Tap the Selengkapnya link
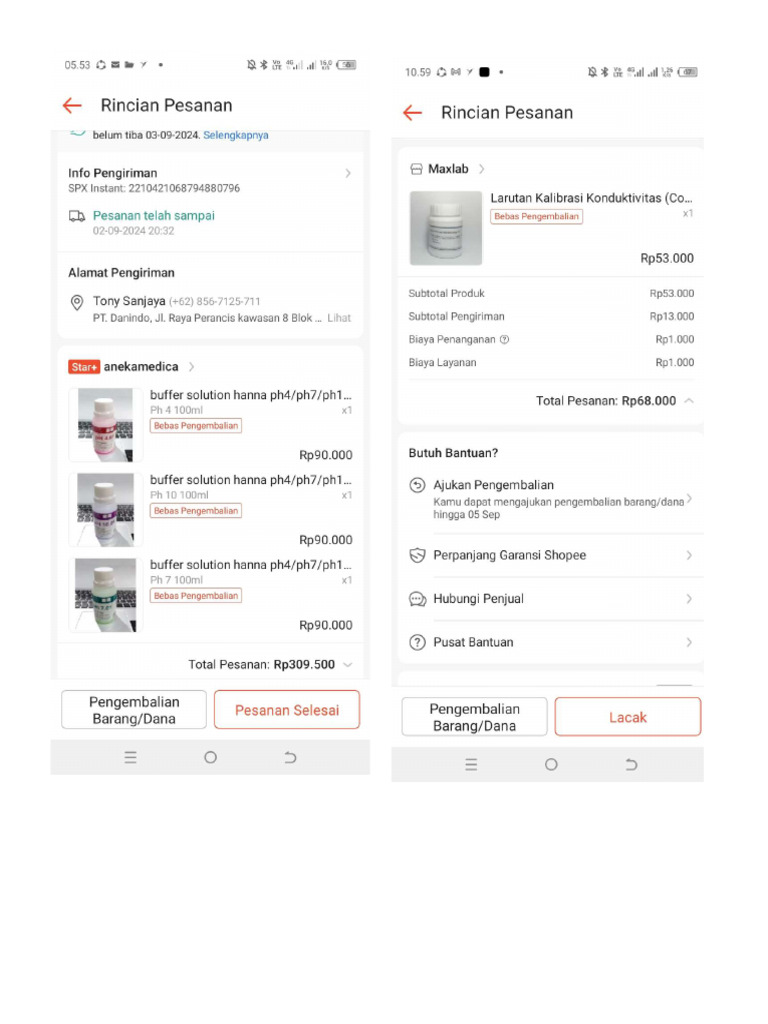This screenshot has width=768, height=1024. [x=236, y=135]
